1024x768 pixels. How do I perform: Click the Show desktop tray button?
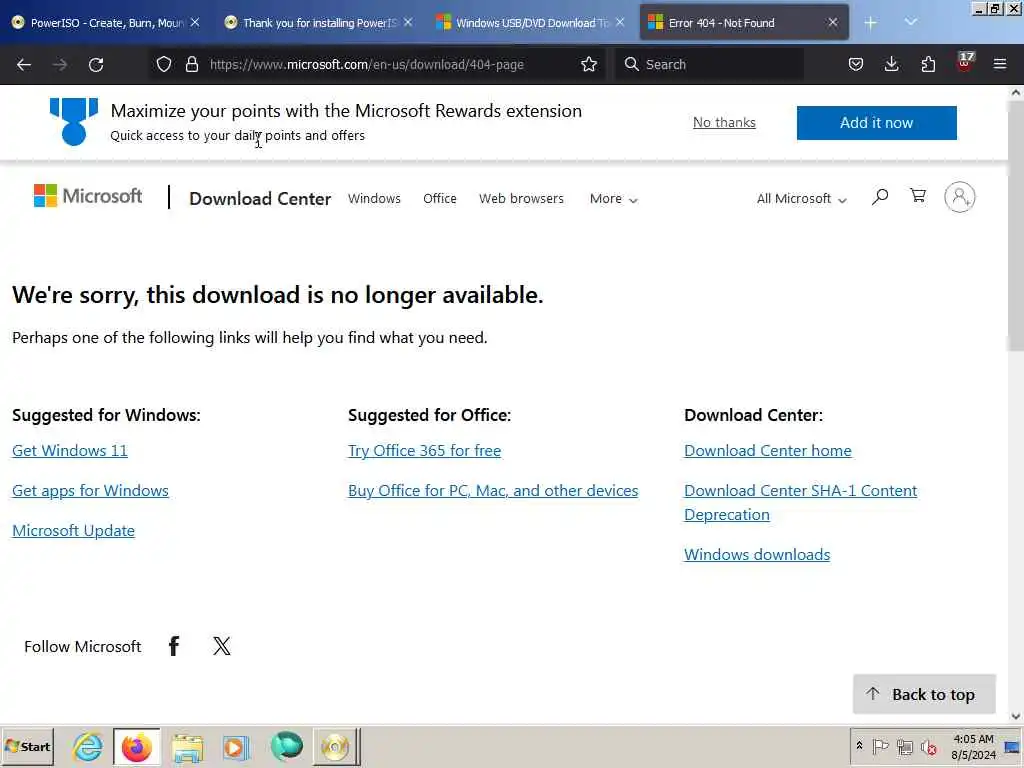[x=1013, y=746]
